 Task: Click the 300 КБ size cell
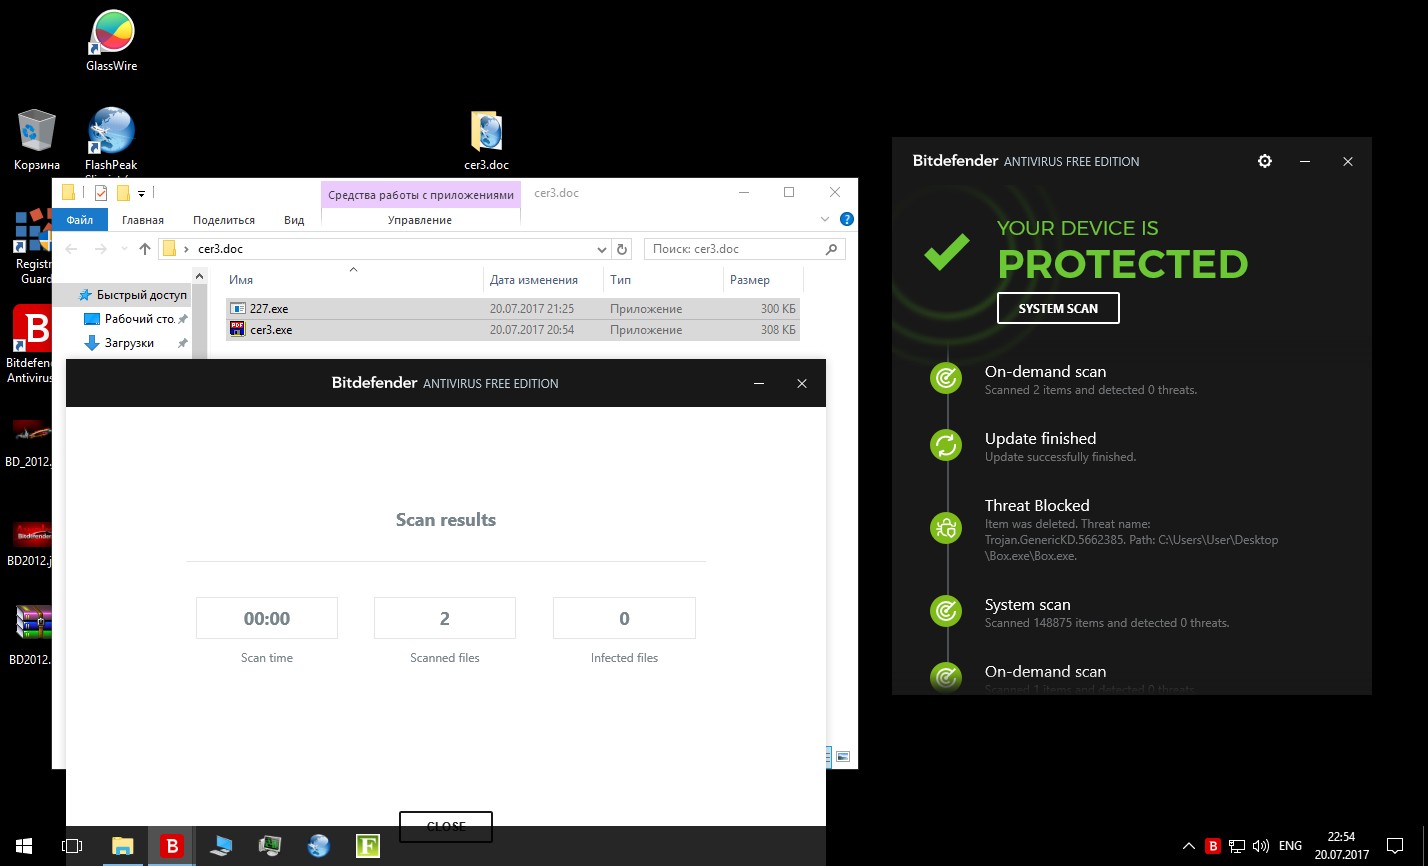coord(778,309)
